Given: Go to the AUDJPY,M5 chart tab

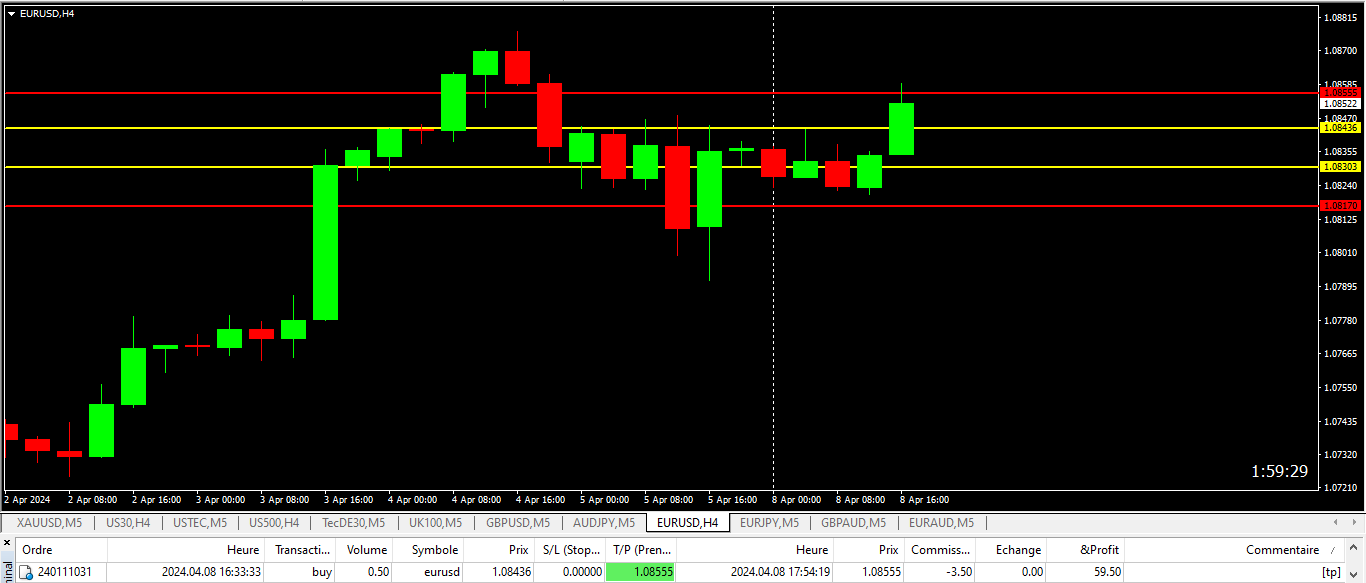Looking at the screenshot, I should coord(603,523).
